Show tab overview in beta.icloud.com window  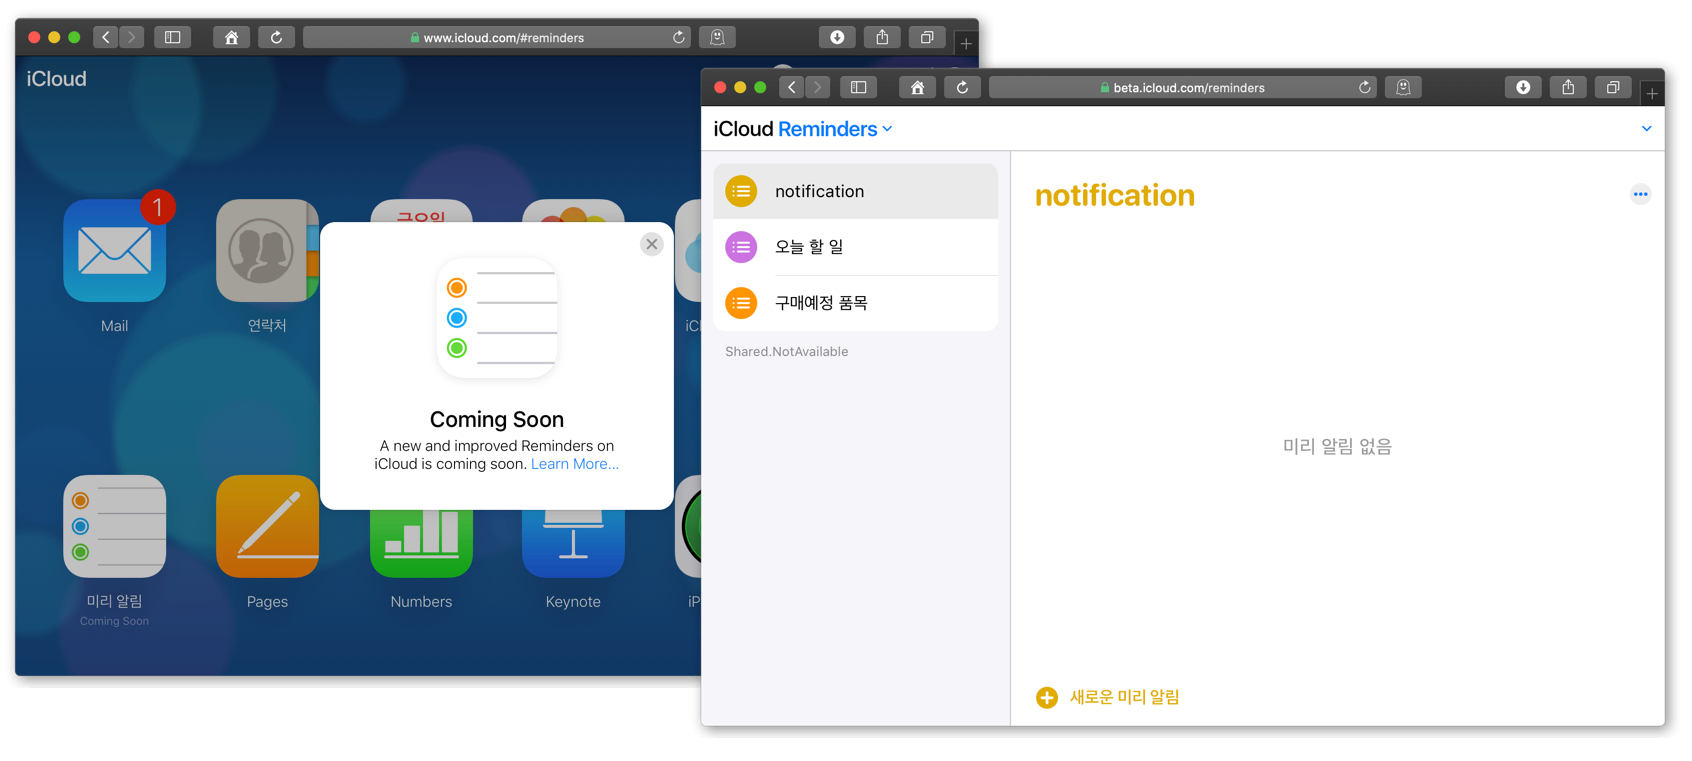click(x=1613, y=87)
